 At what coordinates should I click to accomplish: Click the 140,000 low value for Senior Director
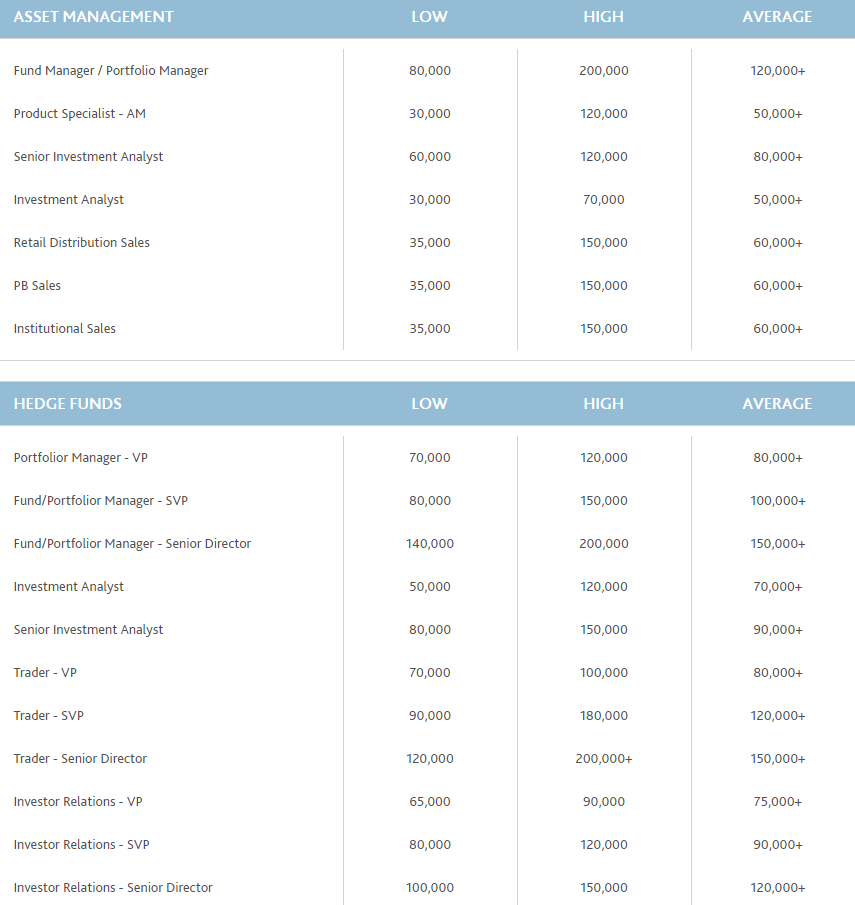coord(430,544)
